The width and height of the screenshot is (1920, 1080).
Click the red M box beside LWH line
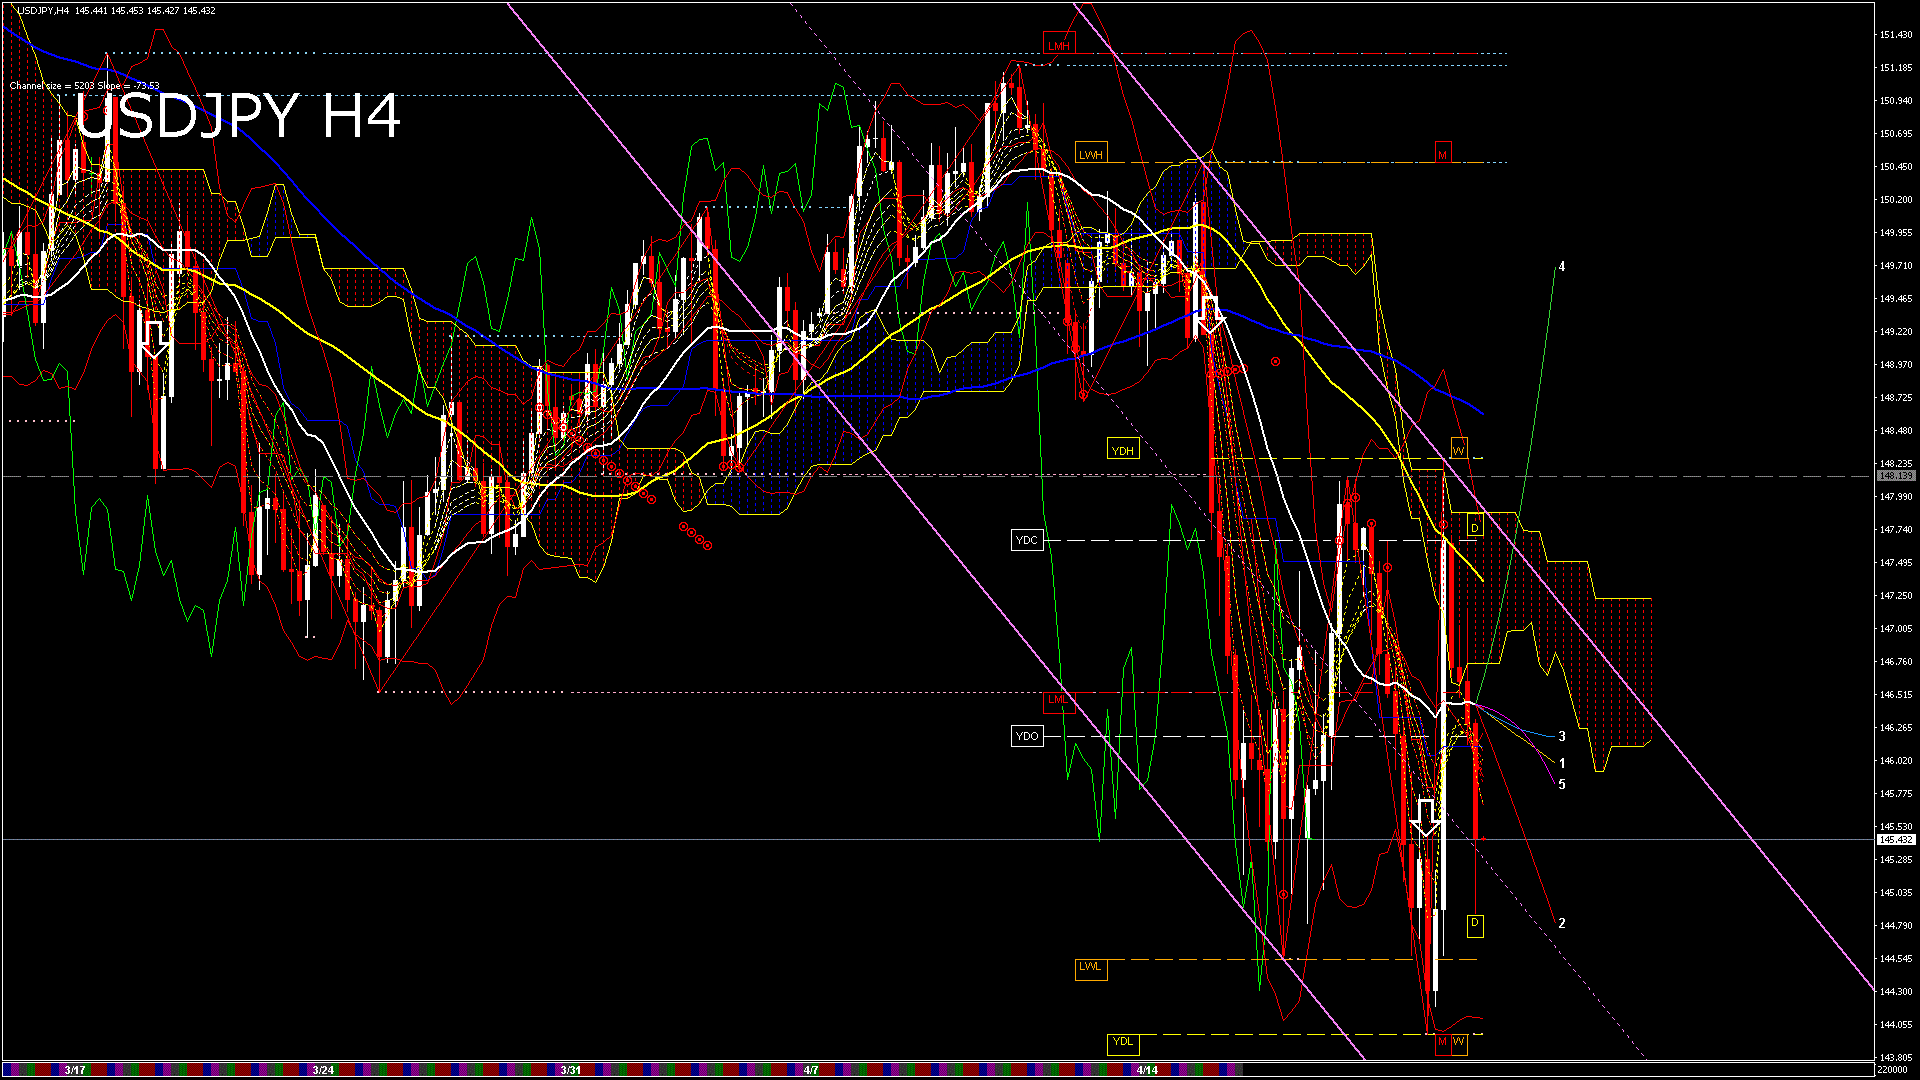pyautogui.click(x=1443, y=155)
